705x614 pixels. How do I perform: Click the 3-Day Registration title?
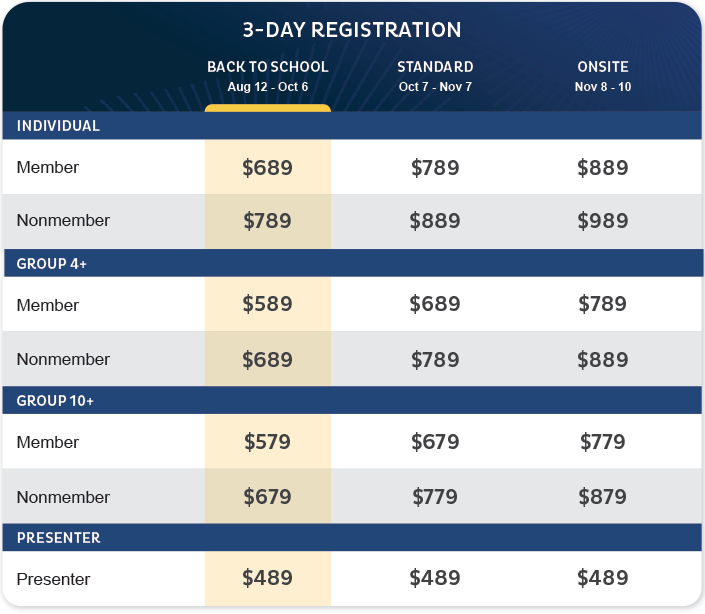(352, 30)
